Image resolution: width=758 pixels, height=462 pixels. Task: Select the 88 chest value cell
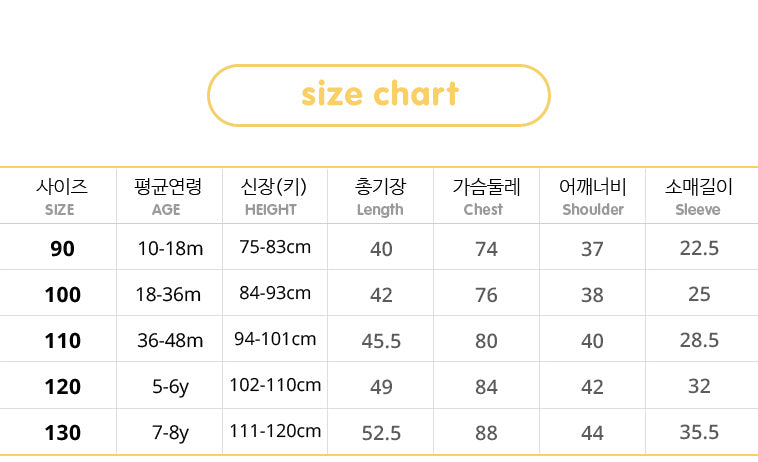pyautogui.click(x=486, y=432)
